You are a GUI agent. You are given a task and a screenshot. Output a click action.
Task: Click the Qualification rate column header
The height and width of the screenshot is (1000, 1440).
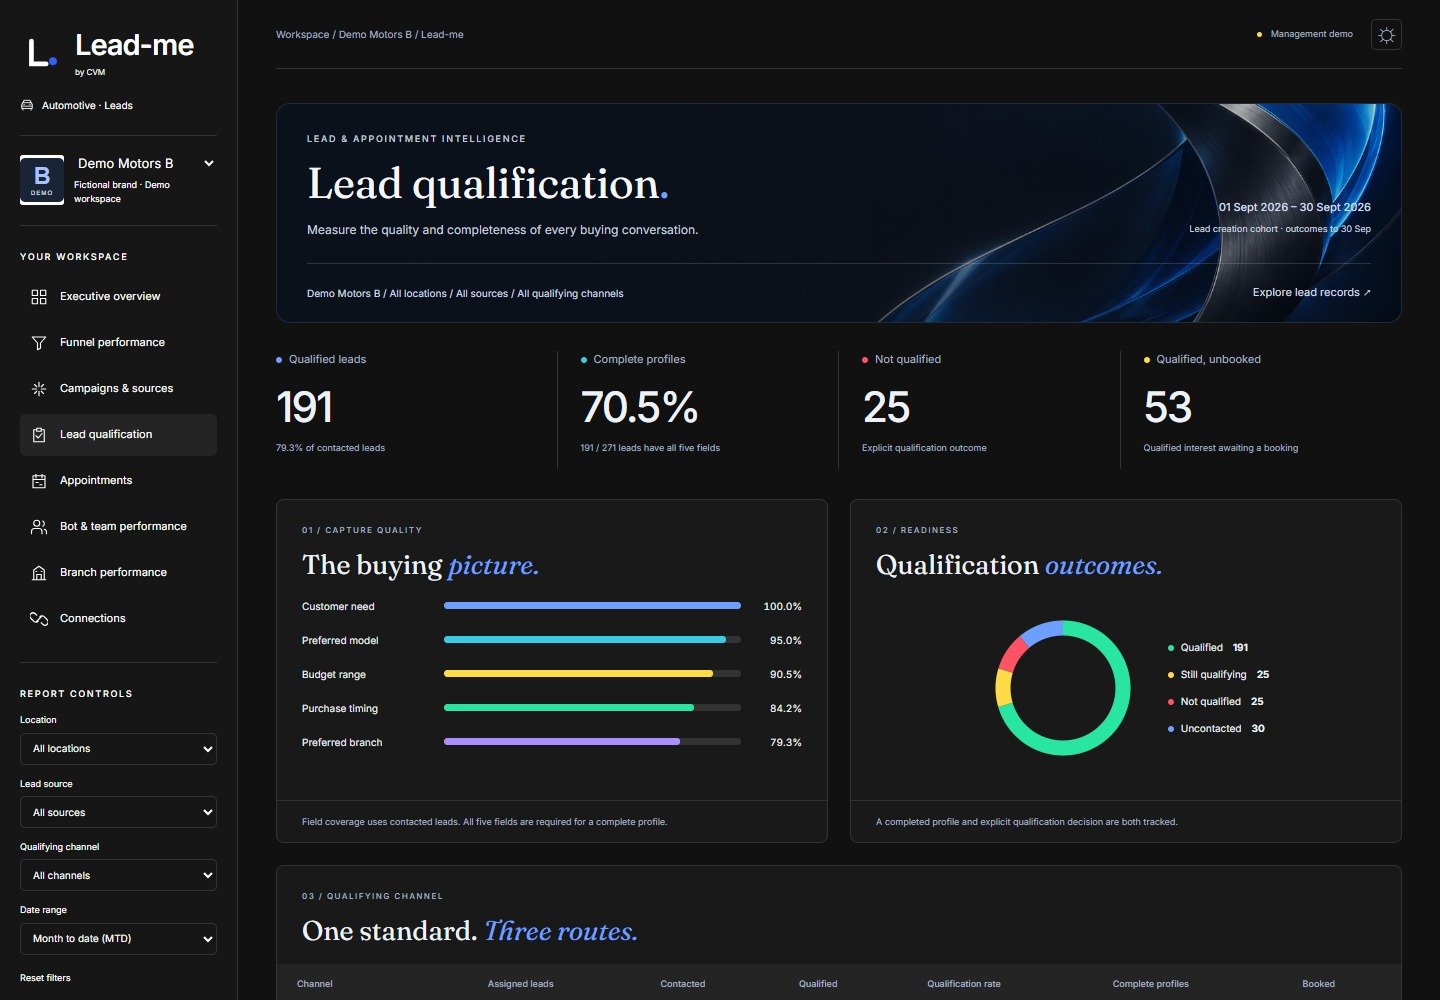(963, 984)
